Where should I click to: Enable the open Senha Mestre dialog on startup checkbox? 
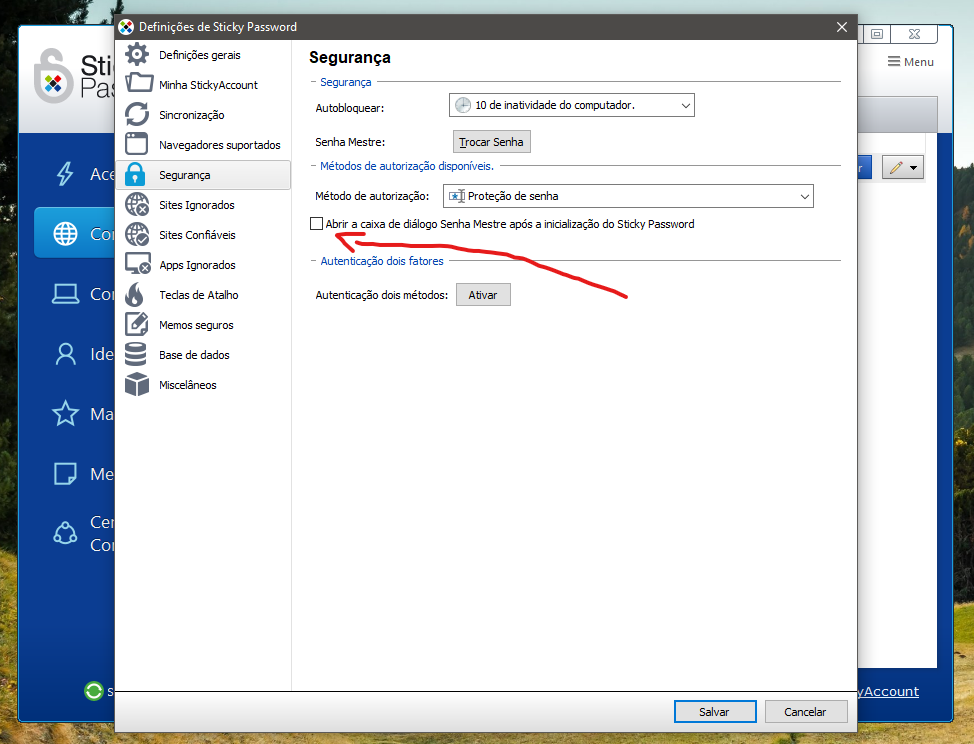point(316,224)
